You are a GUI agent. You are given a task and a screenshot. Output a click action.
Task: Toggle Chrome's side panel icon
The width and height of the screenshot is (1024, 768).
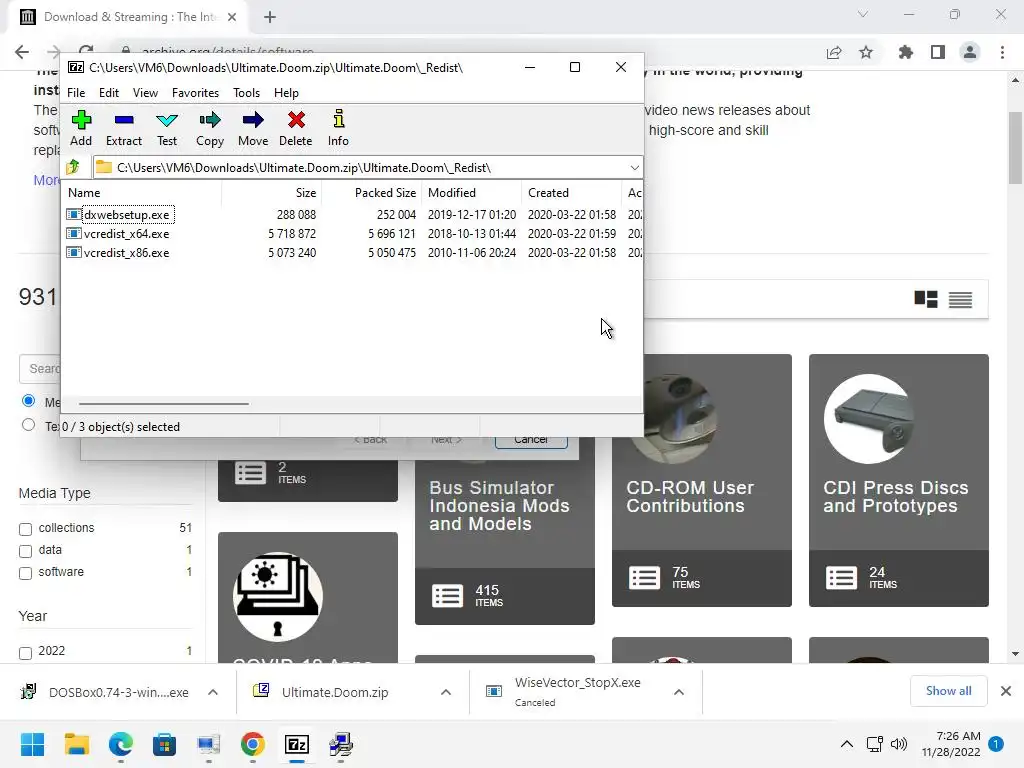(x=938, y=52)
